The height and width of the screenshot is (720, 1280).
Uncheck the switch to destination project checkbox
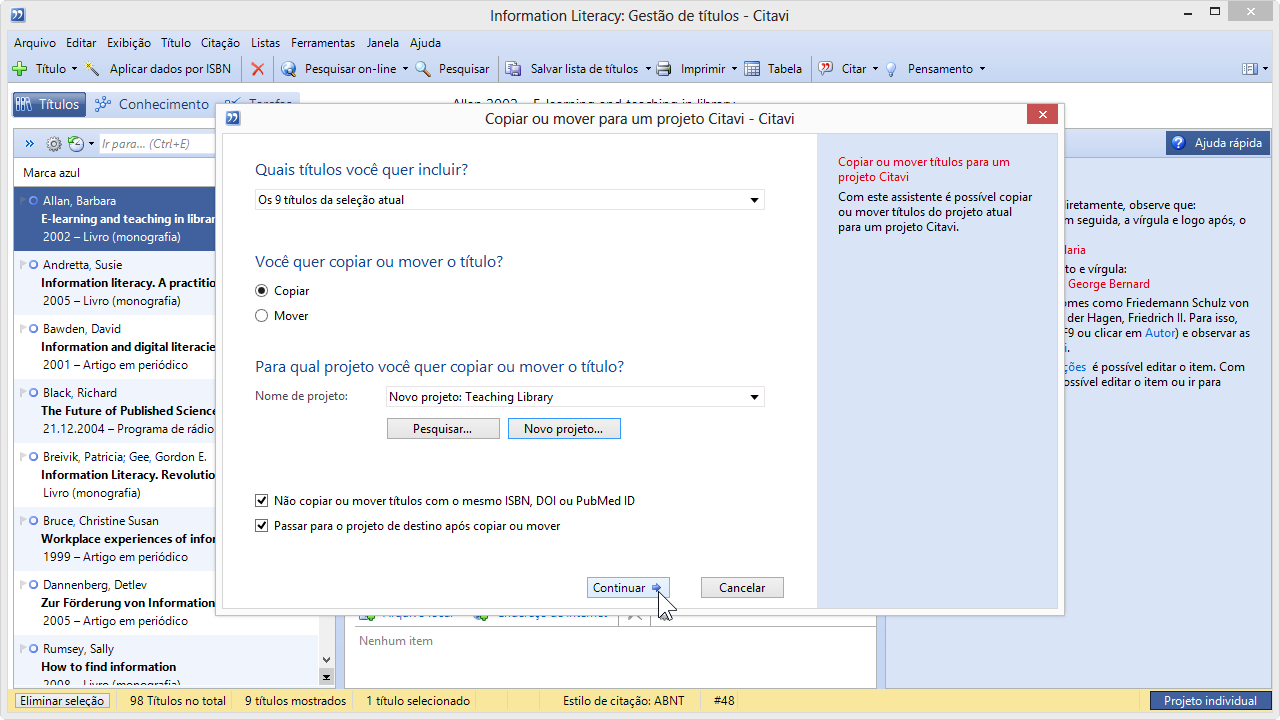[262, 526]
